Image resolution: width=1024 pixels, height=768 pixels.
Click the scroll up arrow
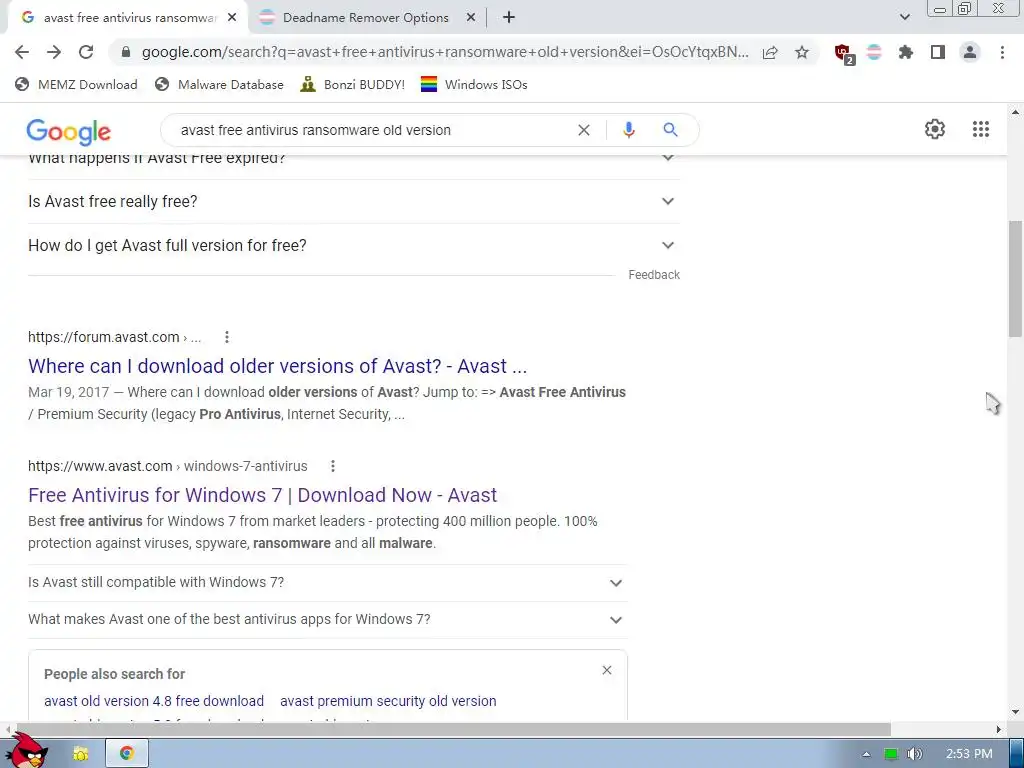[1015, 112]
